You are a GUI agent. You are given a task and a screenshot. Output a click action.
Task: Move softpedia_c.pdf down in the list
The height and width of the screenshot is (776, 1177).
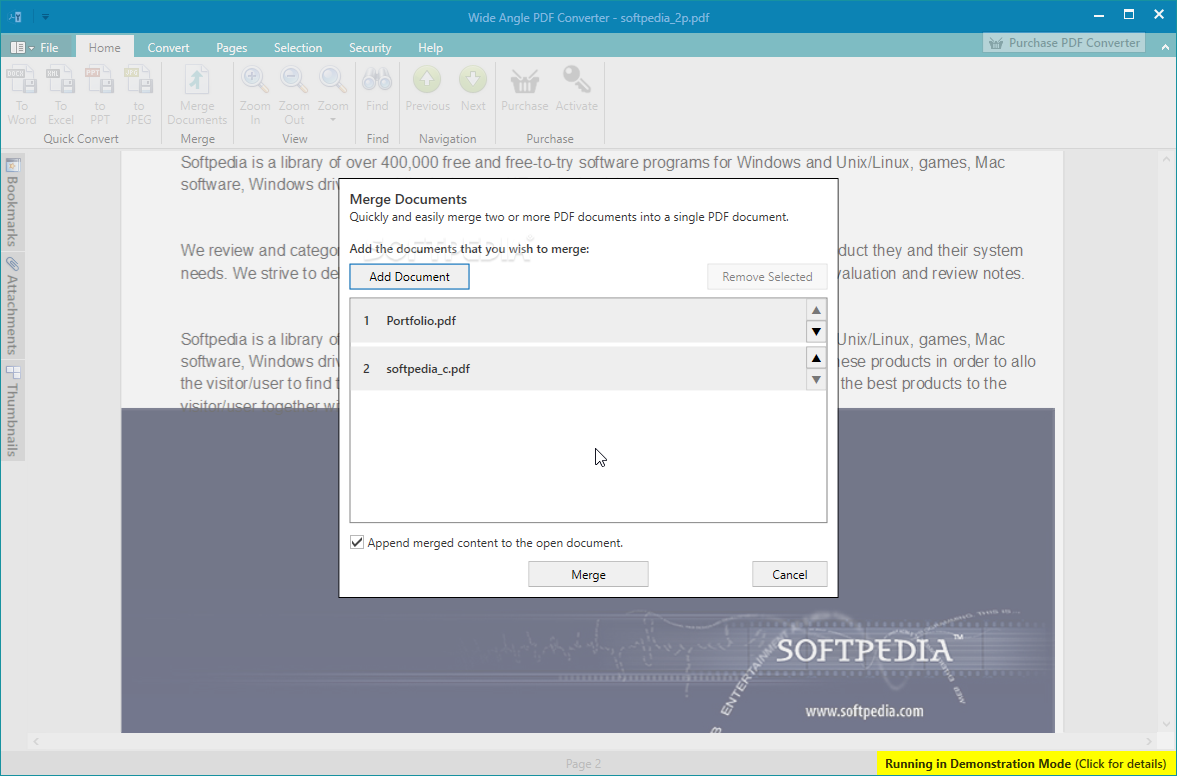pyautogui.click(x=817, y=380)
